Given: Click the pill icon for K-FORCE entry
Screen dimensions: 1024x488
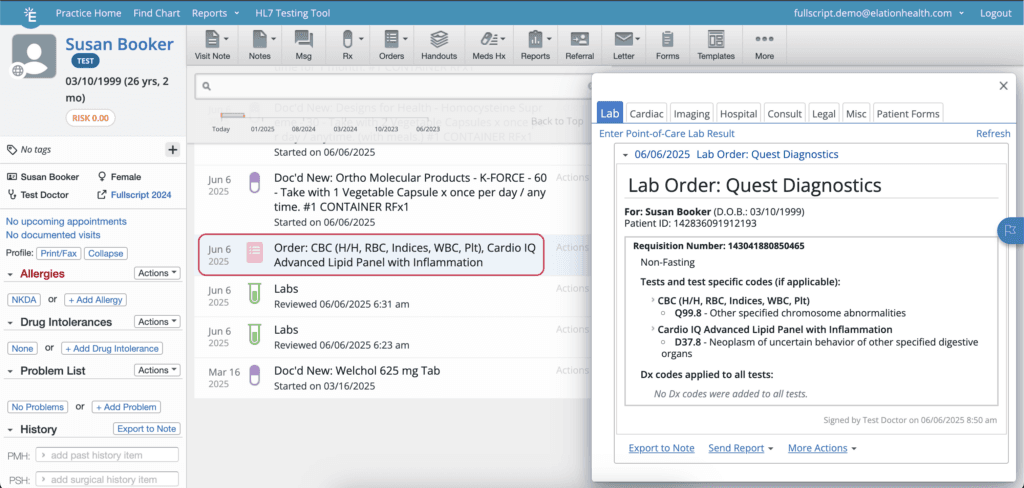Looking at the screenshot, I should [x=255, y=182].
